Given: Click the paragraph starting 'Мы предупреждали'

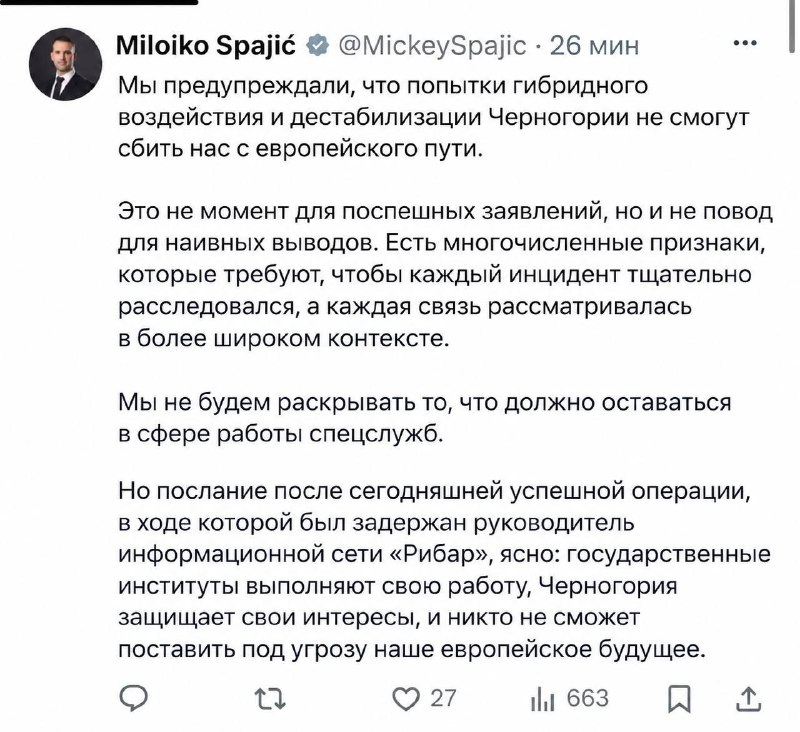Looking at the screenshot, I should click(434, 117).
